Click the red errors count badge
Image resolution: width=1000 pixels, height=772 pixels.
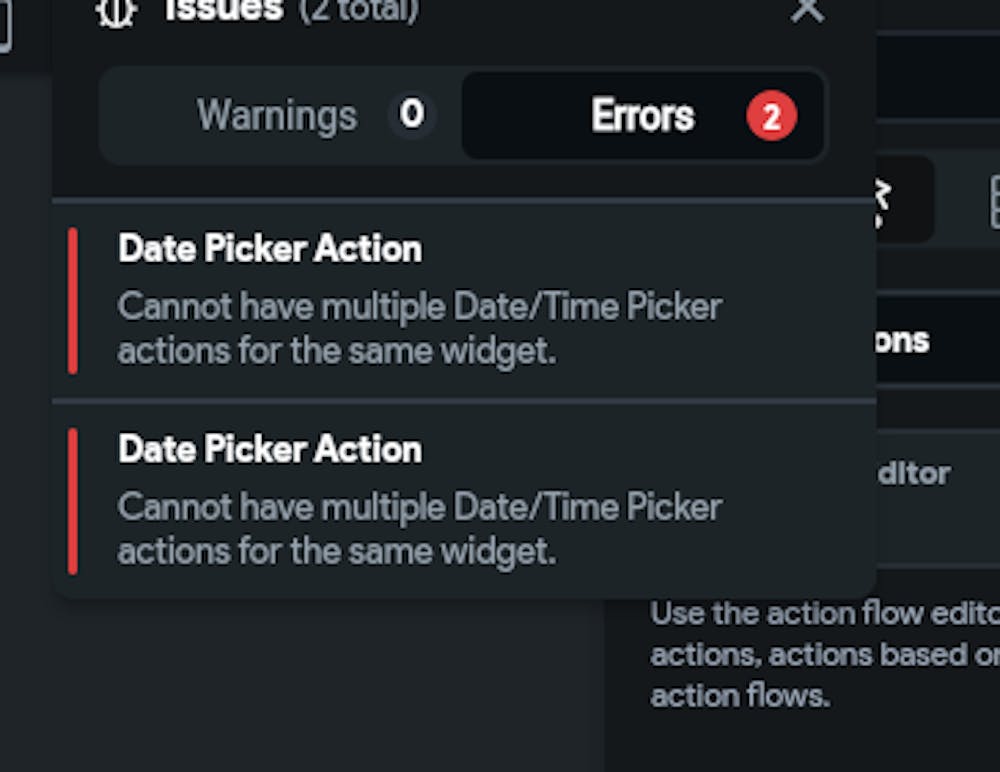[x=771, y=117]
